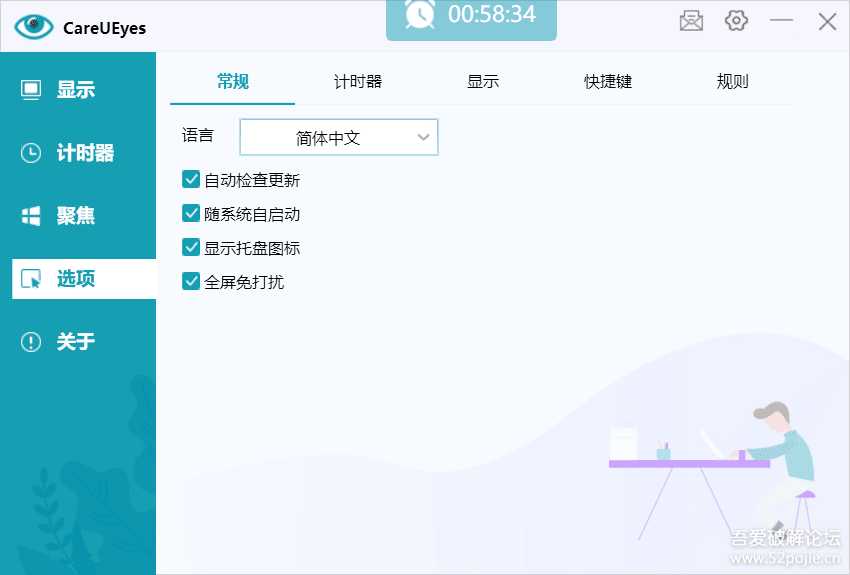Disable the 自动检查更新 checkbox
Viewport: 850px width, 575px height.
(x=191, y=180)
